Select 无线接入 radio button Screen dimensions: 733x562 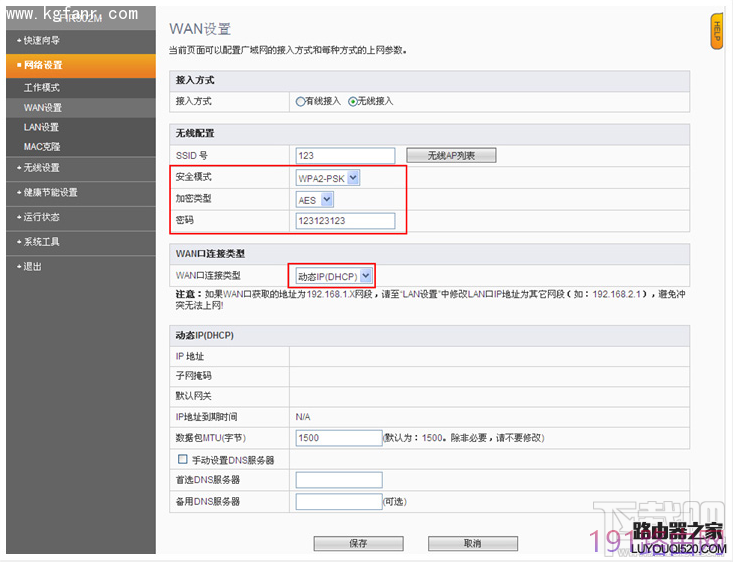click(353, 101)
